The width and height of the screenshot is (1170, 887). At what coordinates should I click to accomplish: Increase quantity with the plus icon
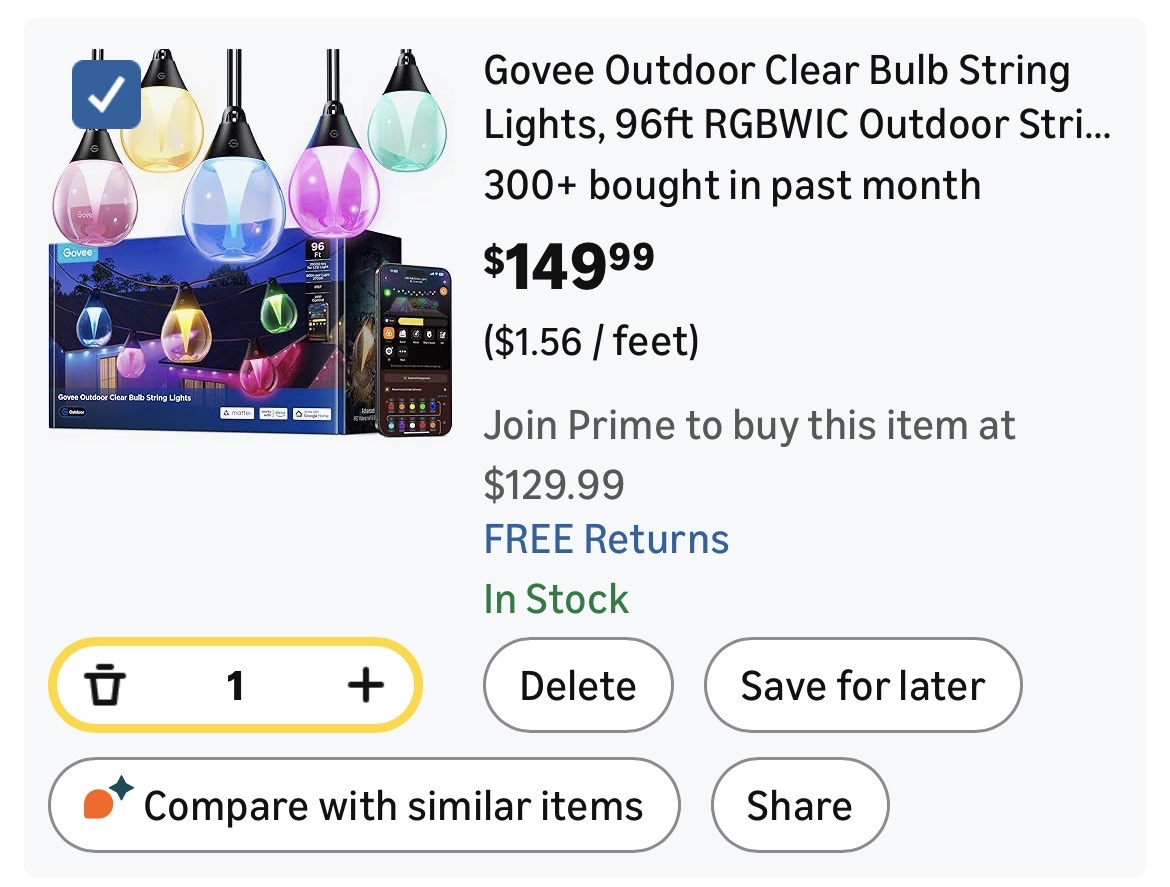click(x=365, y=686)
